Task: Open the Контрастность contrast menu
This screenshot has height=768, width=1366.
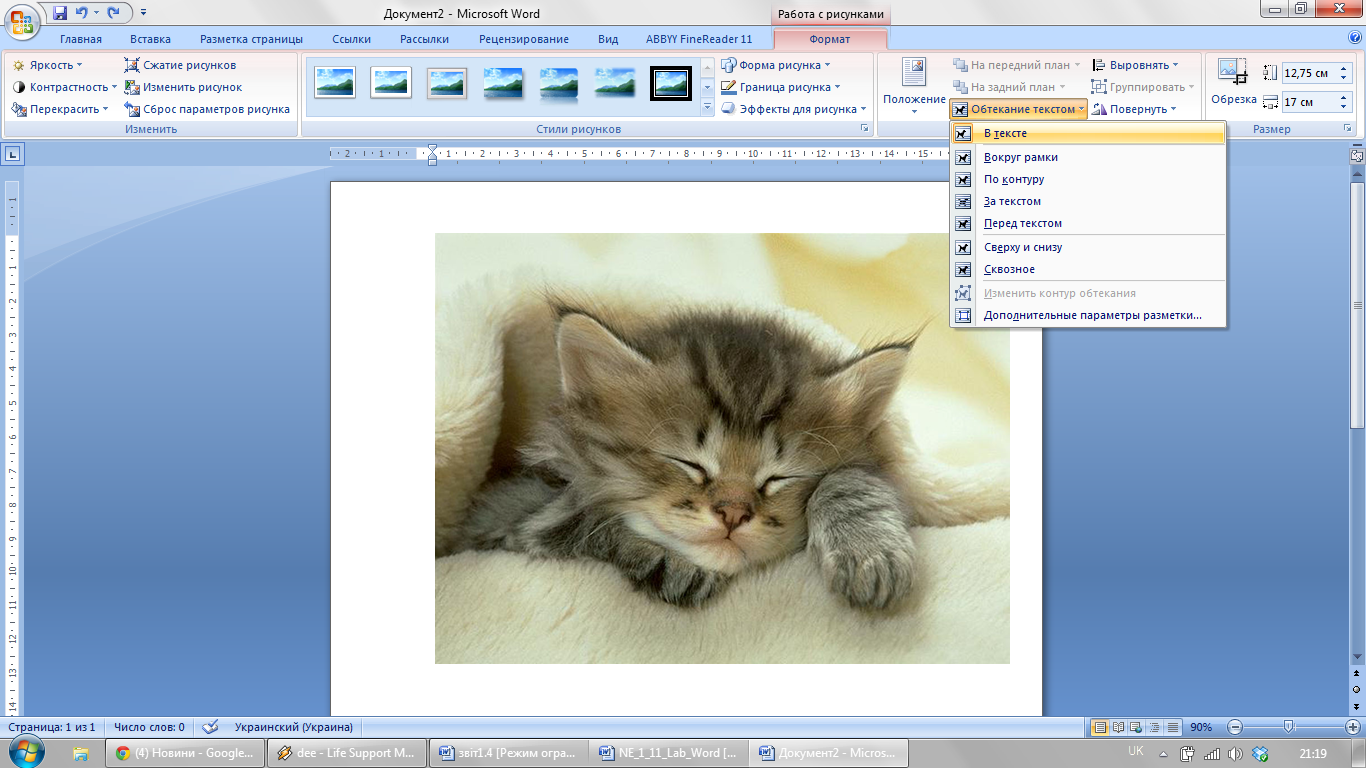Action: click(x=65, y=87)
